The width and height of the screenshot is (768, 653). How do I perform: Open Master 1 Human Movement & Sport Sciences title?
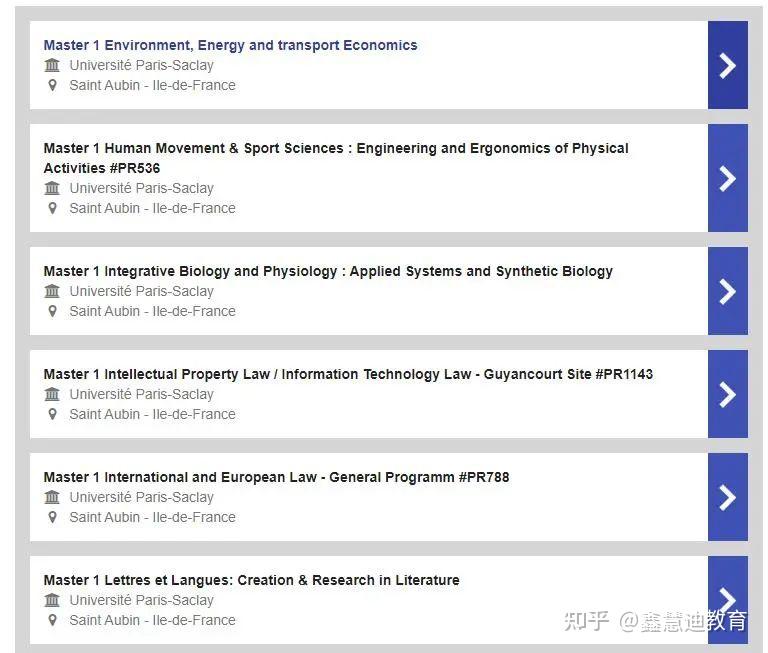click(x=336, y=158)
